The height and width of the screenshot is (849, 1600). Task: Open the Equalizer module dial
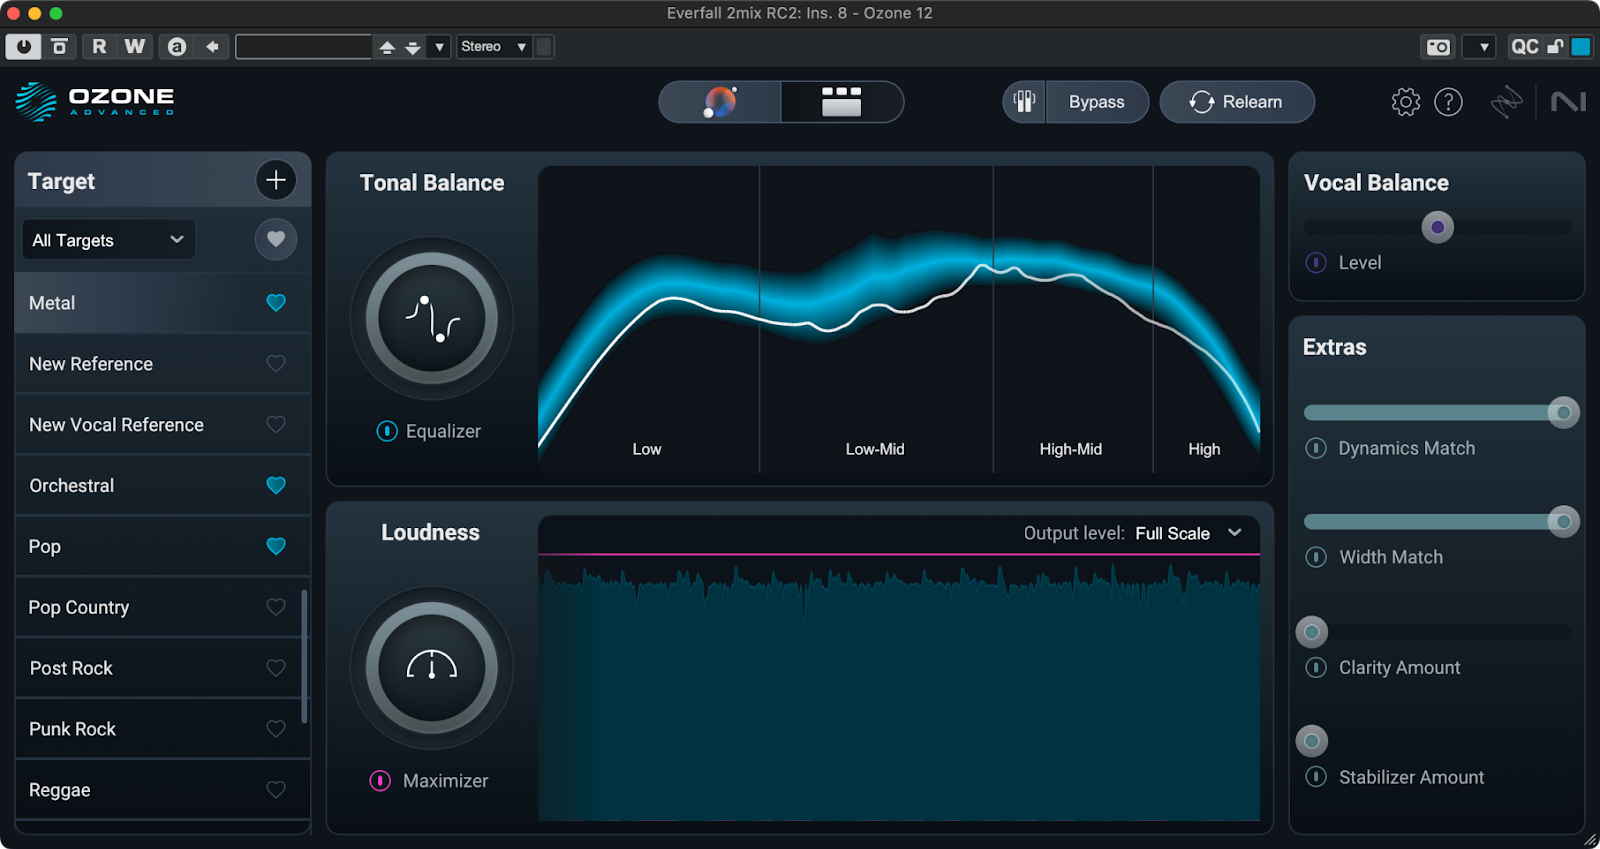[x=431, y=319]
